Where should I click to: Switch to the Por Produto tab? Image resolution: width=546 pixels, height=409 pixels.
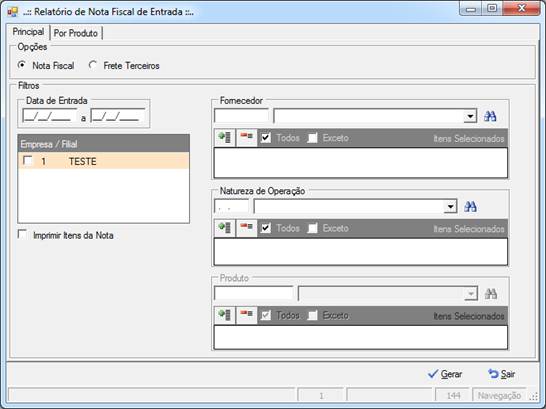tap(76, 33)
